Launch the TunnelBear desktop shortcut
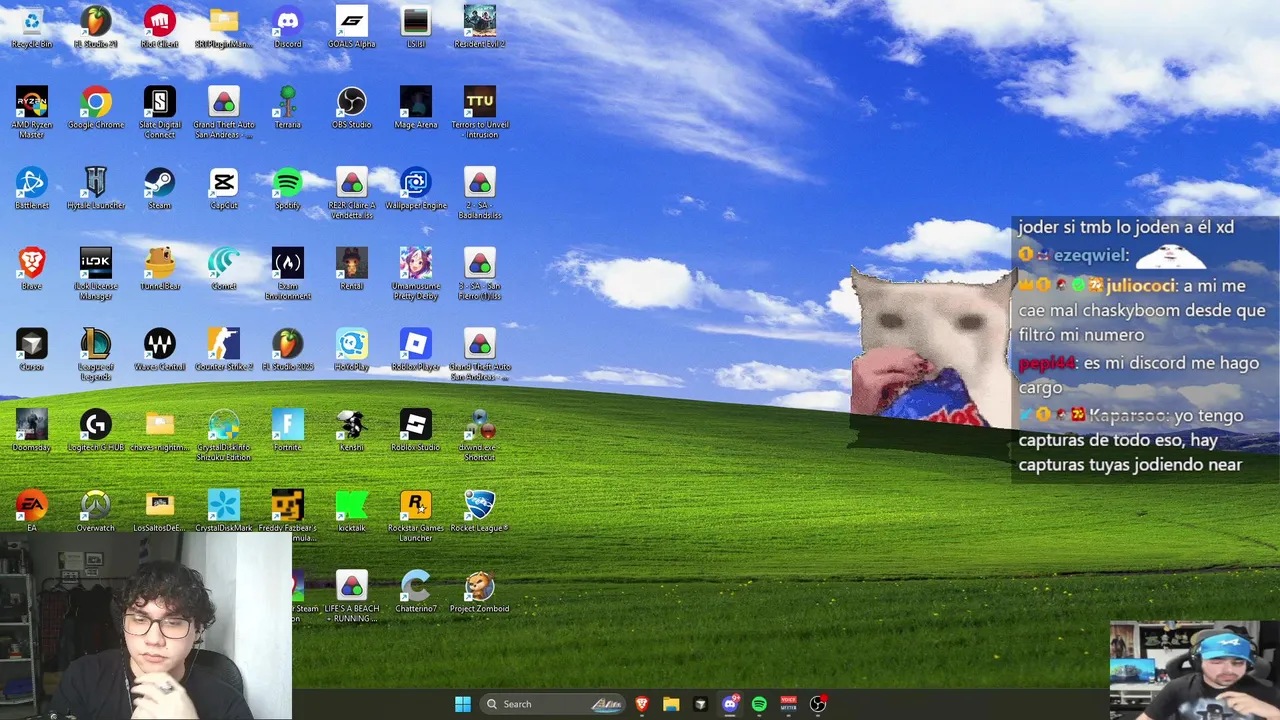Image resolution: width=1280 pixels, height=720 pixels. [x=160, y=269]
